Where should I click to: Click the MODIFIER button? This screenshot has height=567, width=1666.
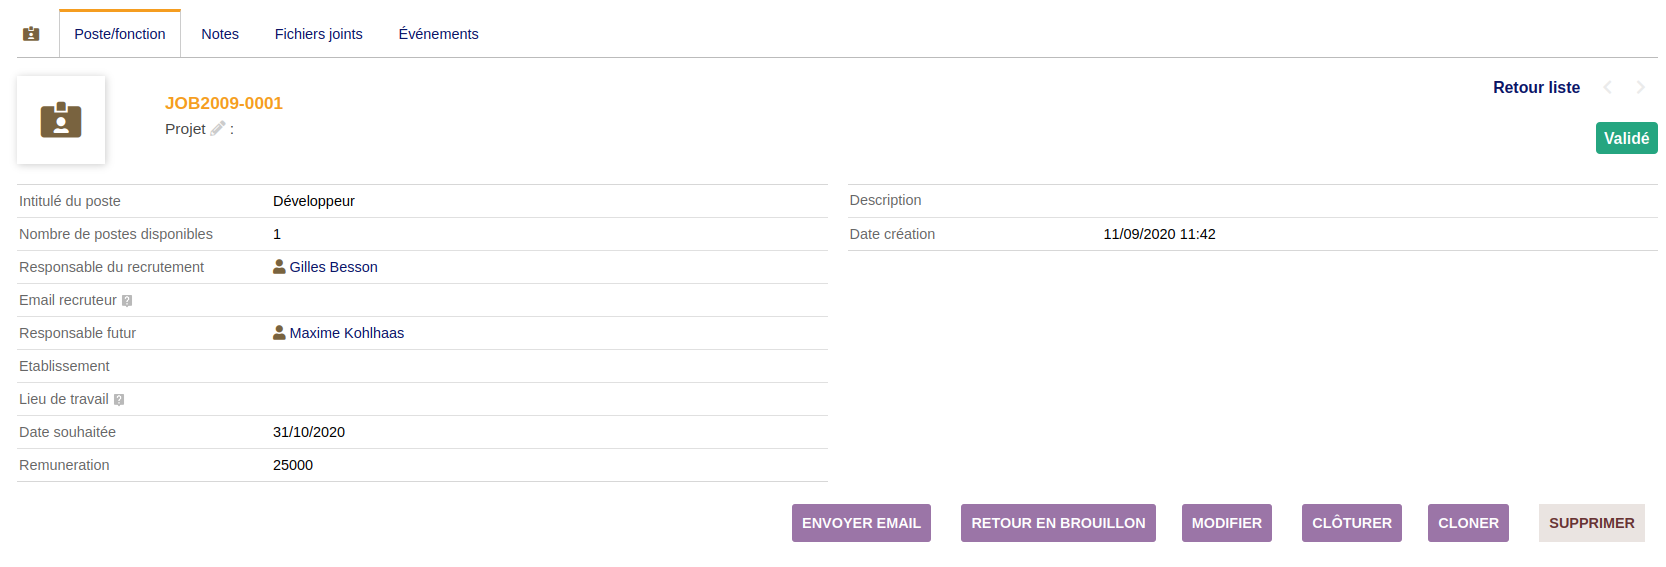click(x=1226, y=523)
